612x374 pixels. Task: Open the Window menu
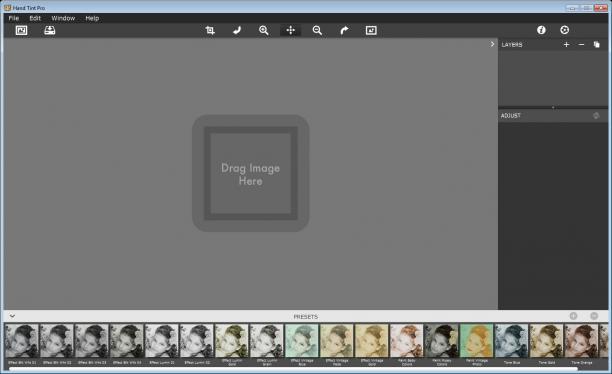(x=63, y=18)
